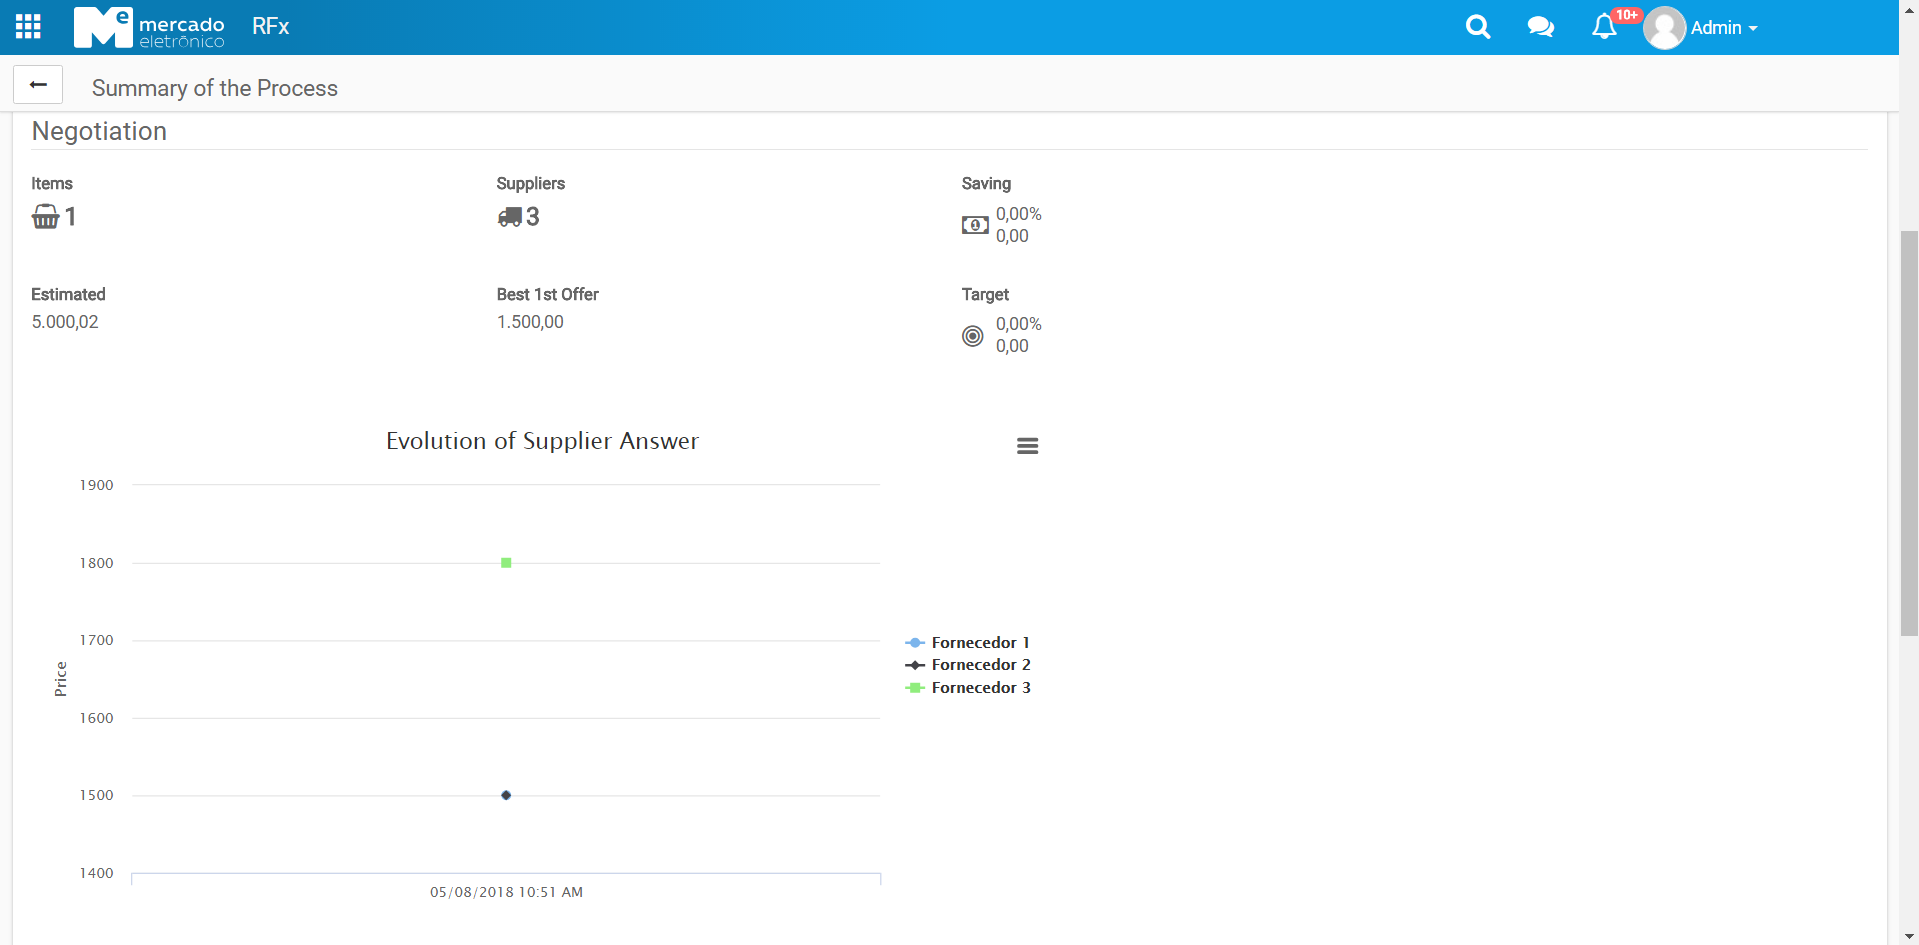The width and height of the screenshot is (1919, 945).
Task: Click the Mercado Eletrônico logo
Action: [150, 28]
